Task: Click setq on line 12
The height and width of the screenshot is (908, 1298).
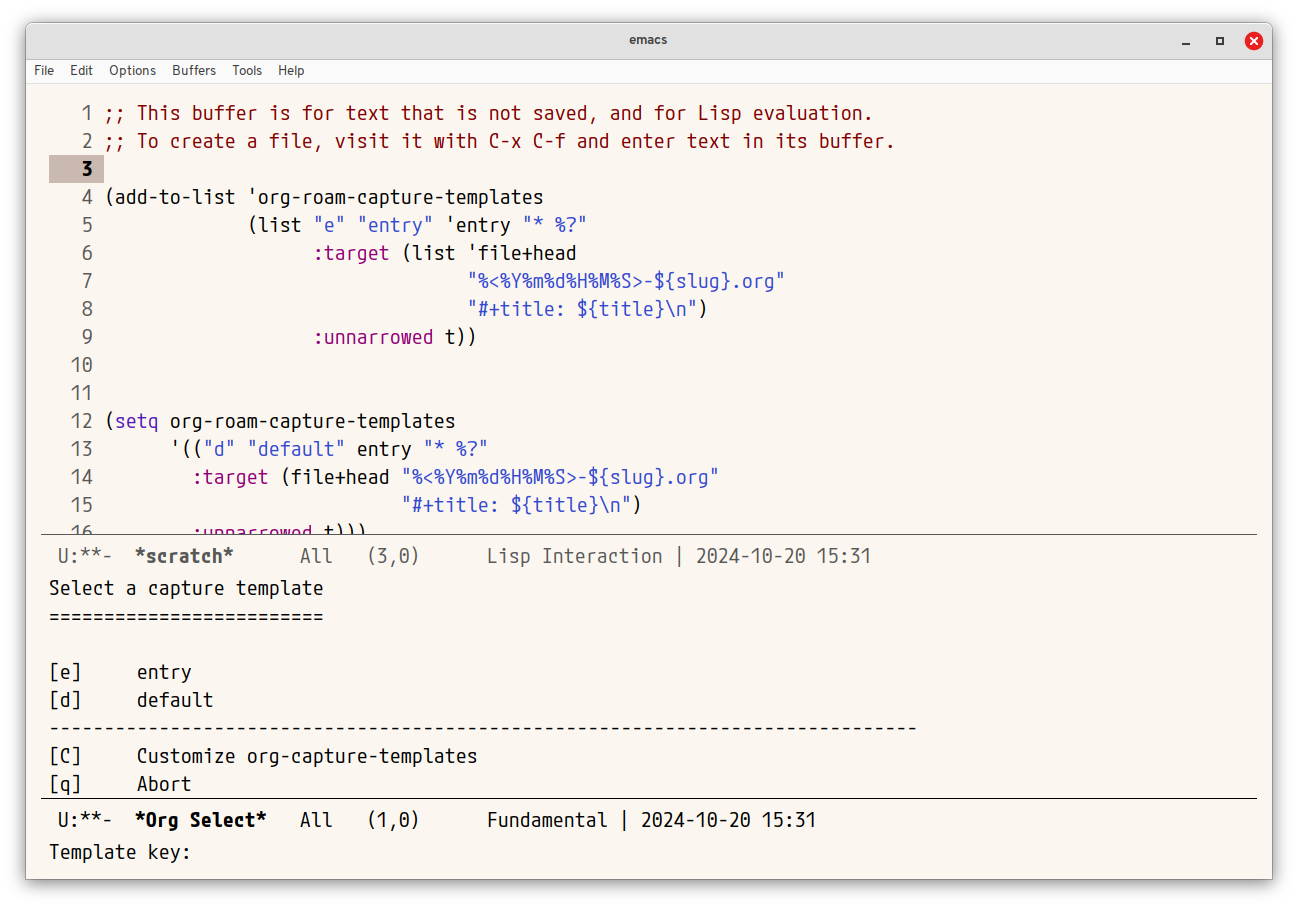Action: point(137,421)
